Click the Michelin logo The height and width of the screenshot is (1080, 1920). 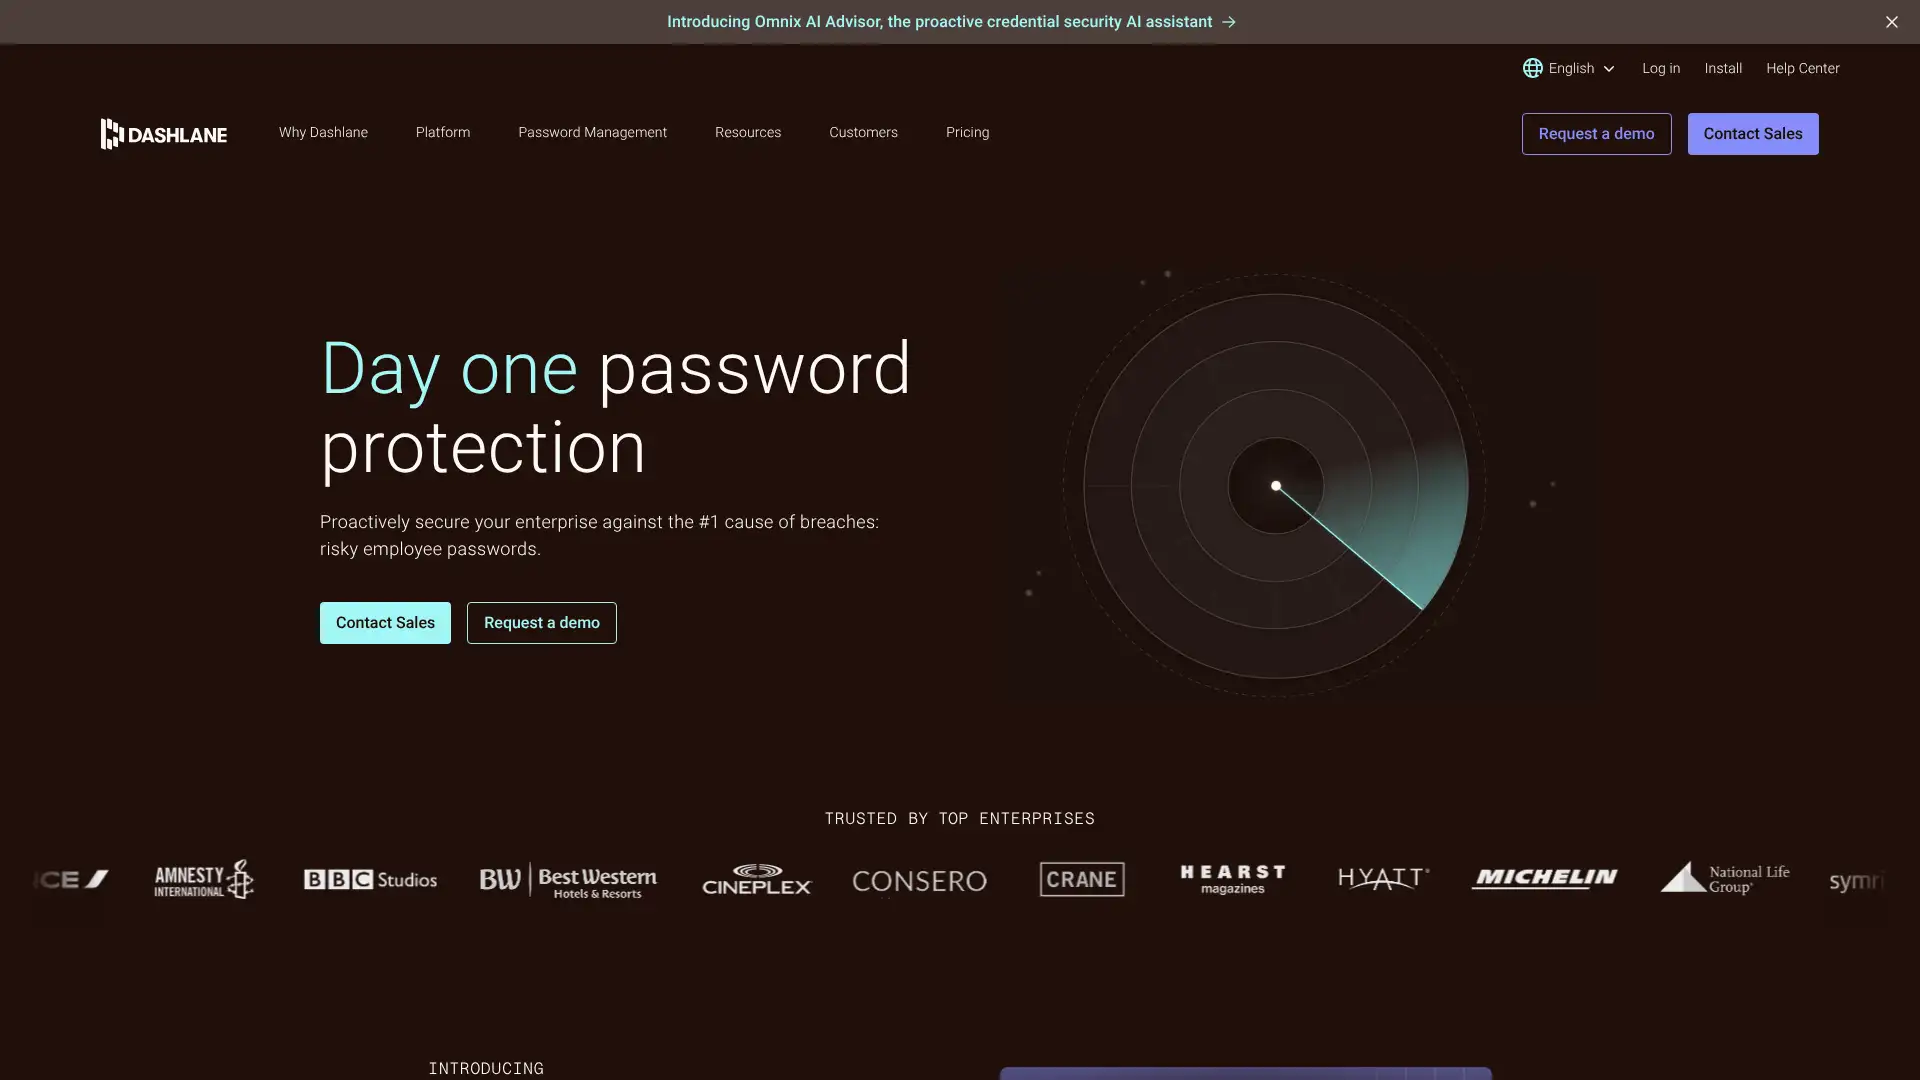(x=1544, y=878)
